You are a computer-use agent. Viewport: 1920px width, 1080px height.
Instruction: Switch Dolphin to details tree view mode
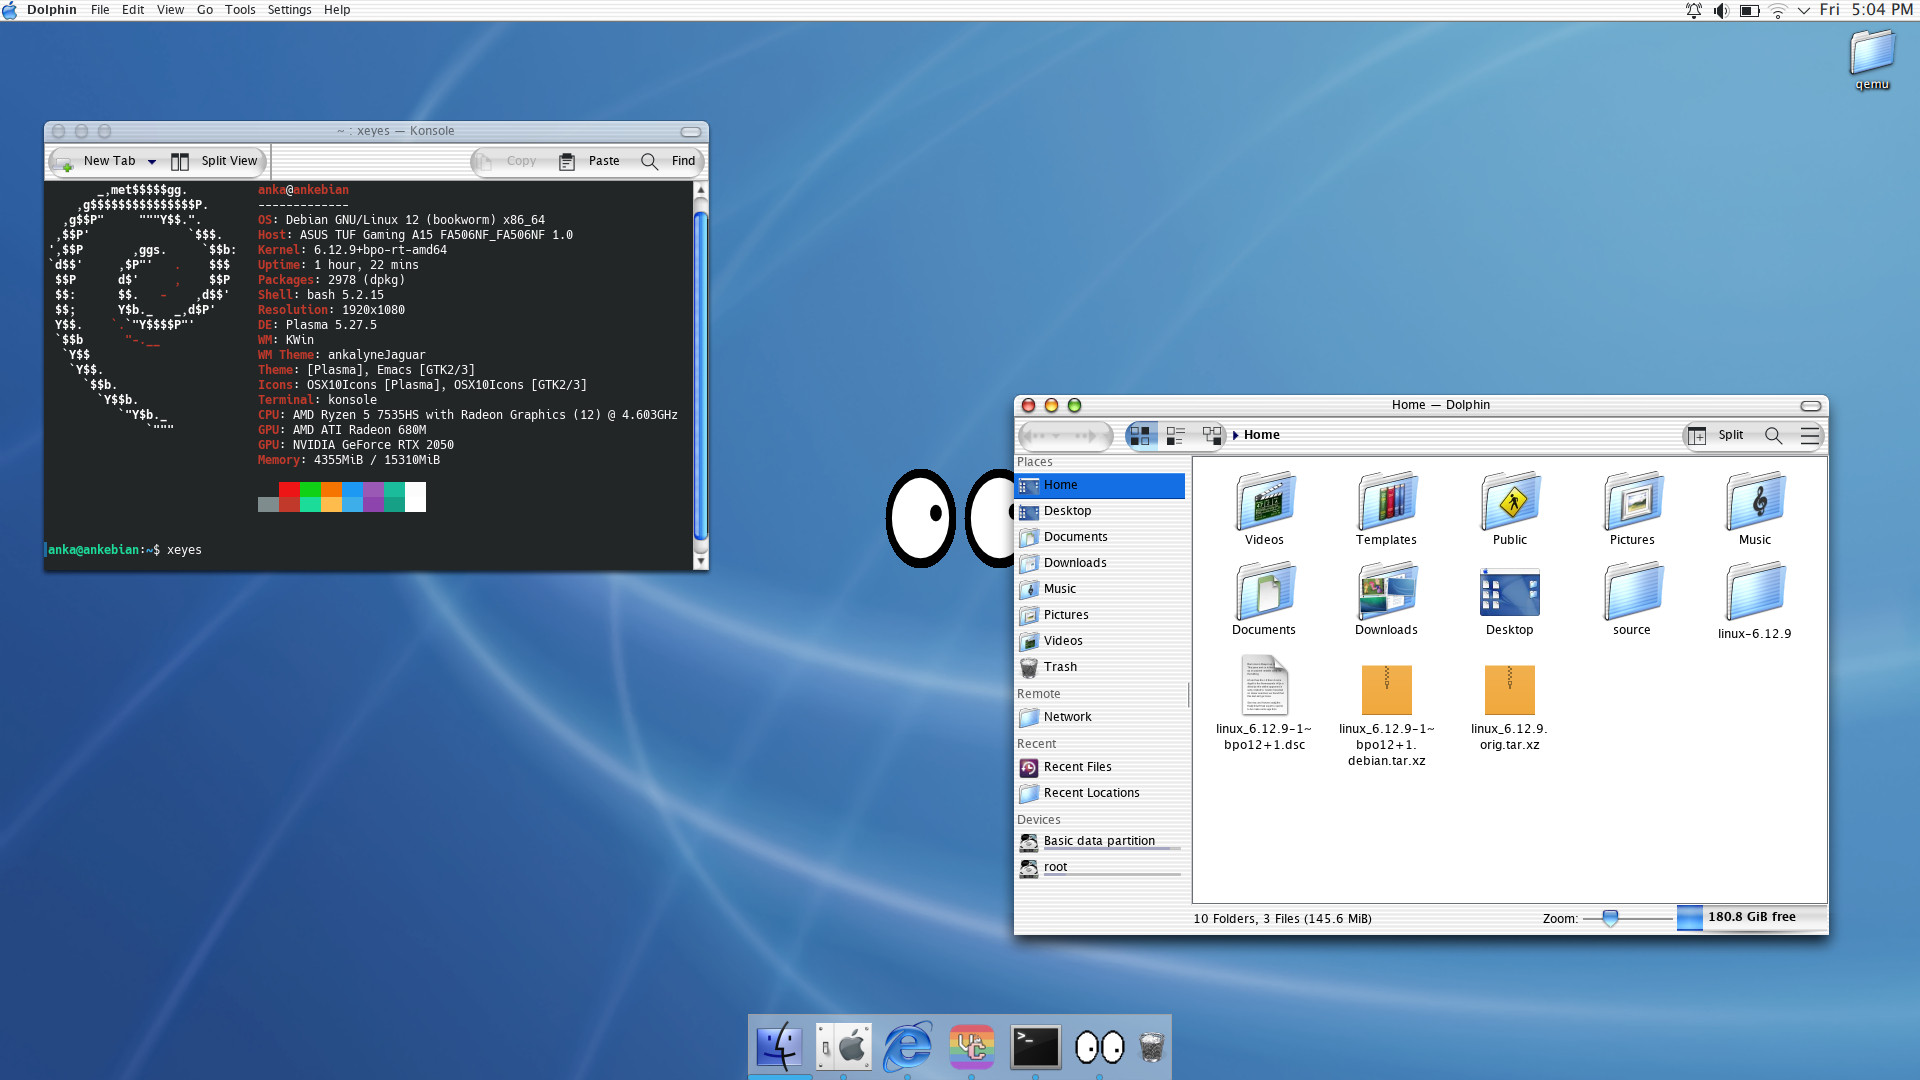coord(1212,436)
